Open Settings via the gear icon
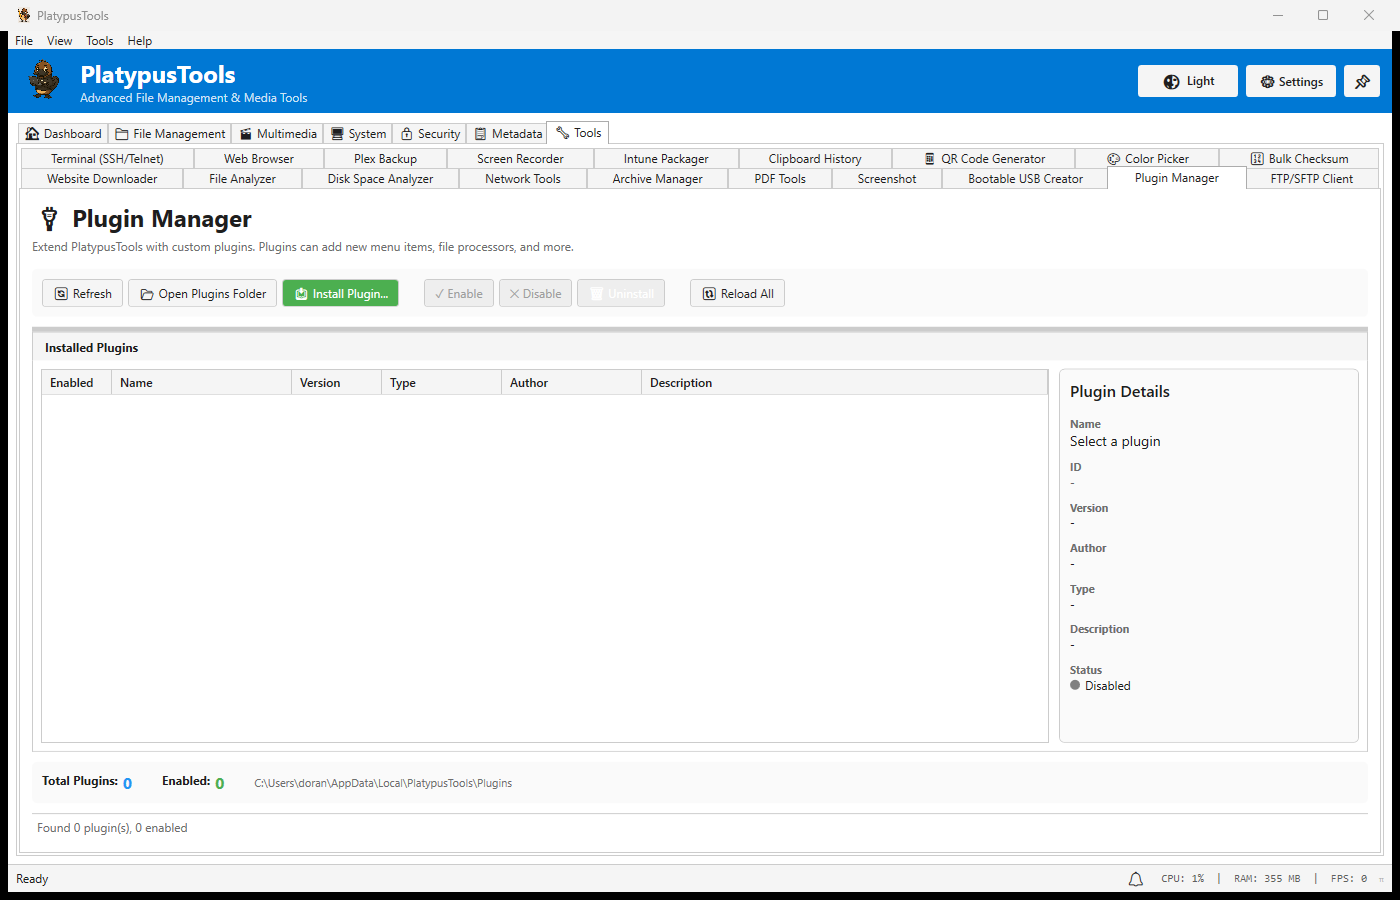This screenshot has width=1400, height=900. pos(1268,81)
